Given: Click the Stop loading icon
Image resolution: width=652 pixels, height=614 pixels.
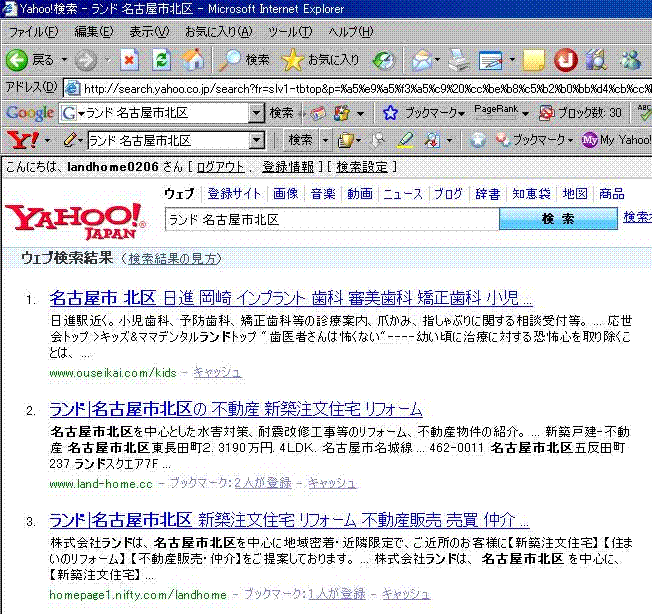Looking at the screenshot, I should (130, 60).
